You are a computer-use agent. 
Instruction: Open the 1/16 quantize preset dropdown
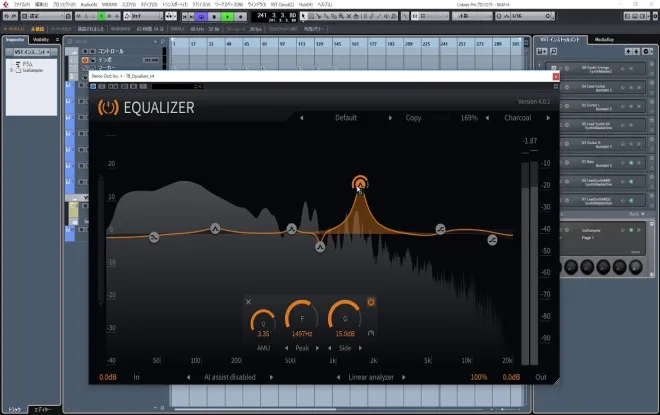click(x=531, y=16)
